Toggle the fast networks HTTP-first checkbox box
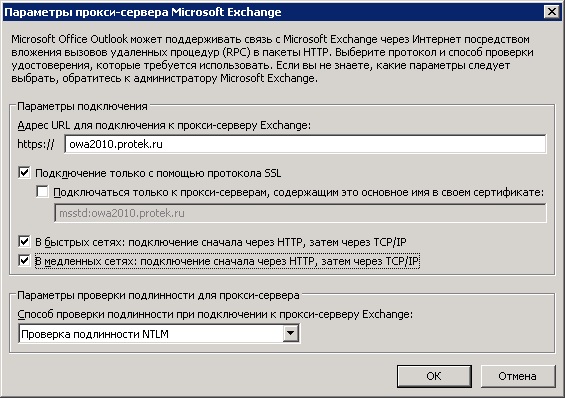Viewport: 565px width, 398px height. 24,241
